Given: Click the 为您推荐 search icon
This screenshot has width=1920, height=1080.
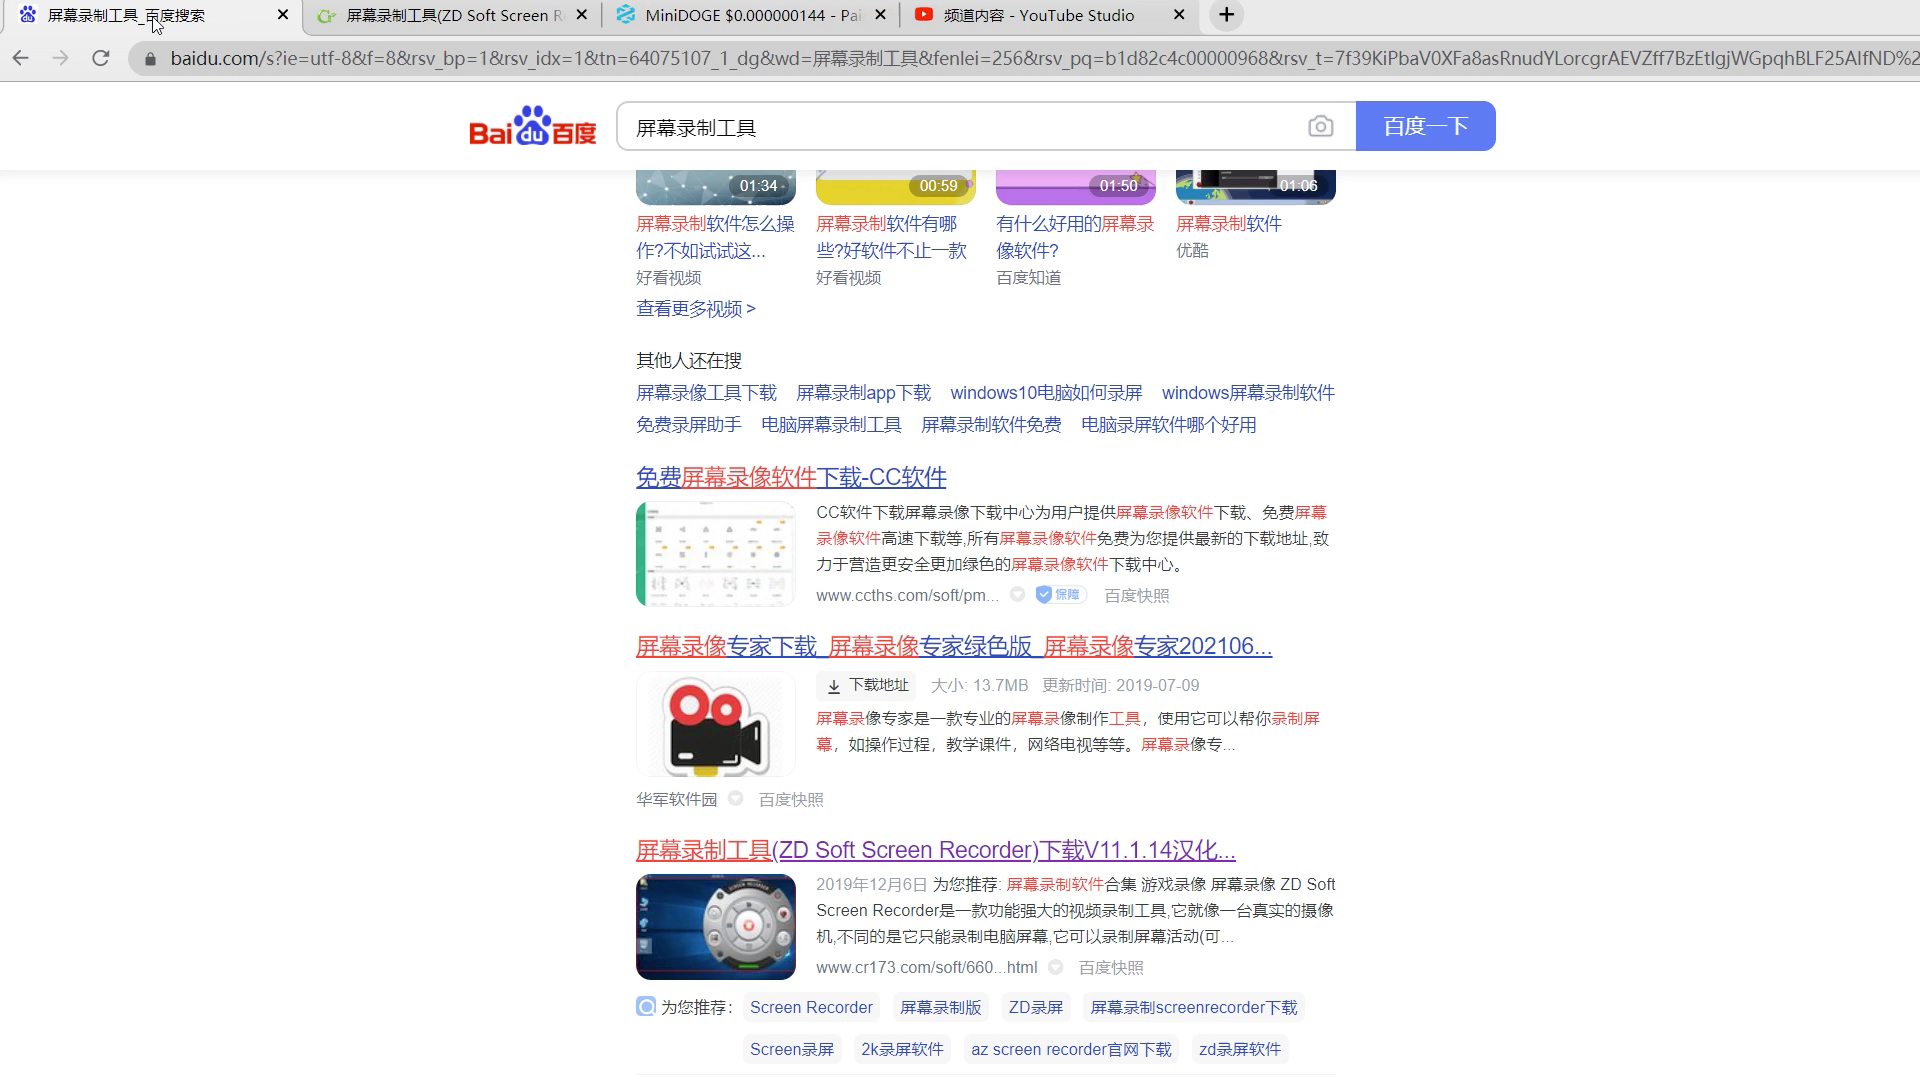Looking at the screenshot, I should [x=646, y=1006].
